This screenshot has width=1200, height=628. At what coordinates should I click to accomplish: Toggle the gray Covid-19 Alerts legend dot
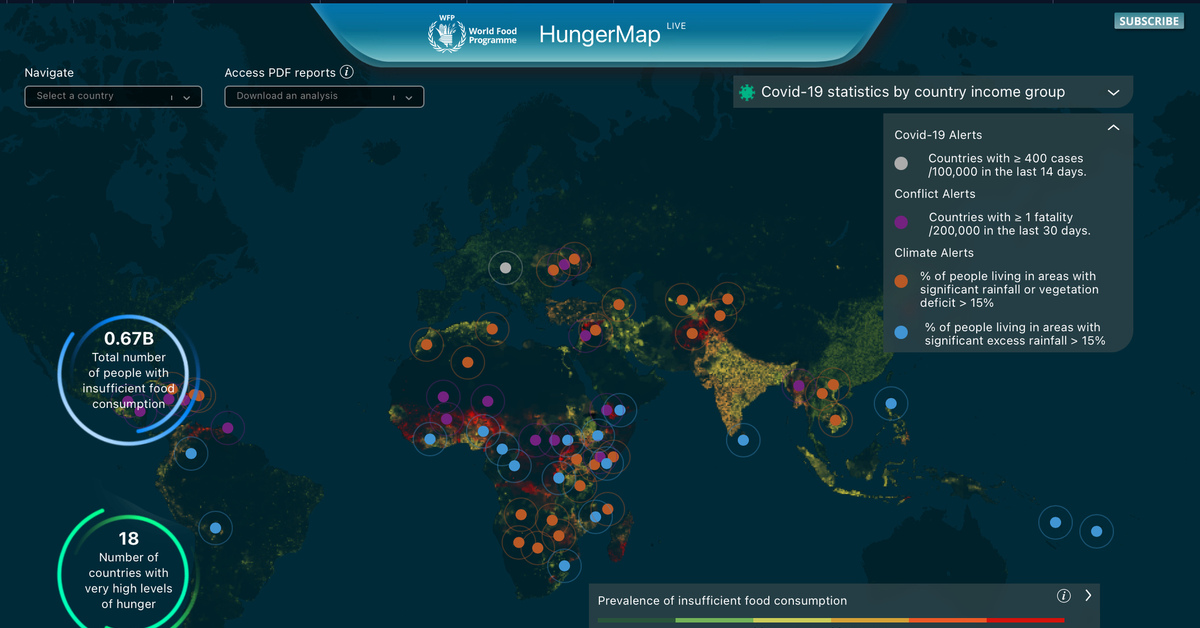pyautogui.click(x=900, y=163)
